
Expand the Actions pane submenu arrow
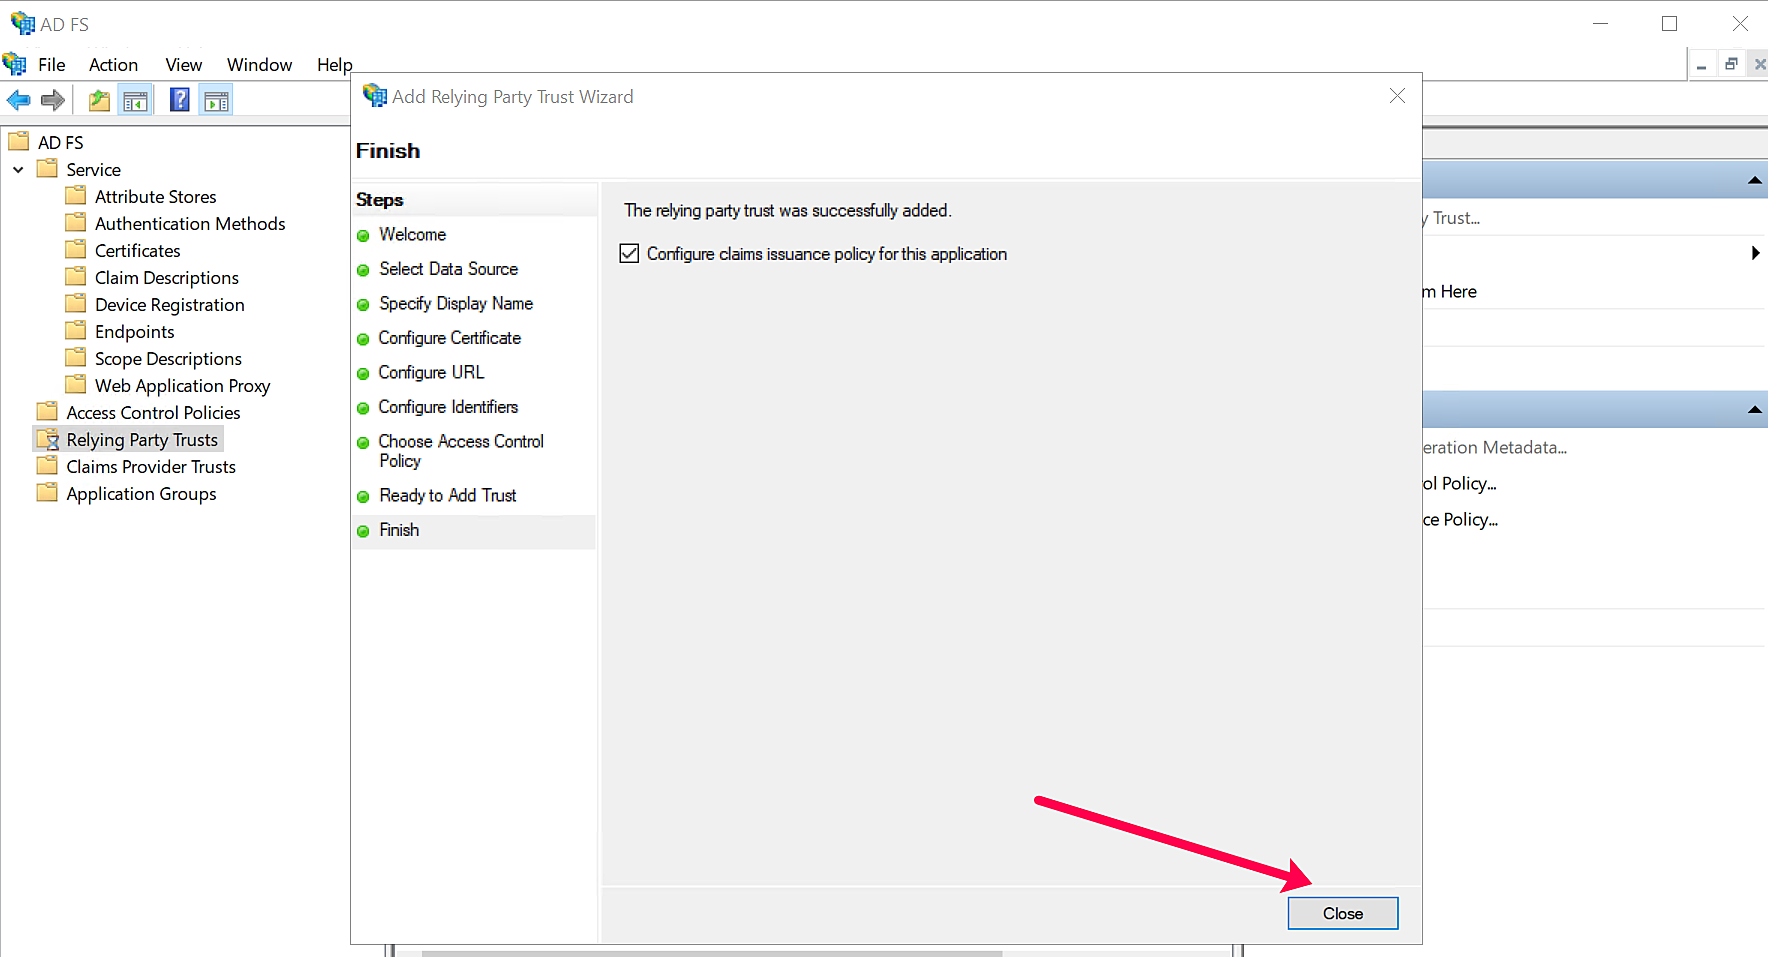click(1755, 253)
